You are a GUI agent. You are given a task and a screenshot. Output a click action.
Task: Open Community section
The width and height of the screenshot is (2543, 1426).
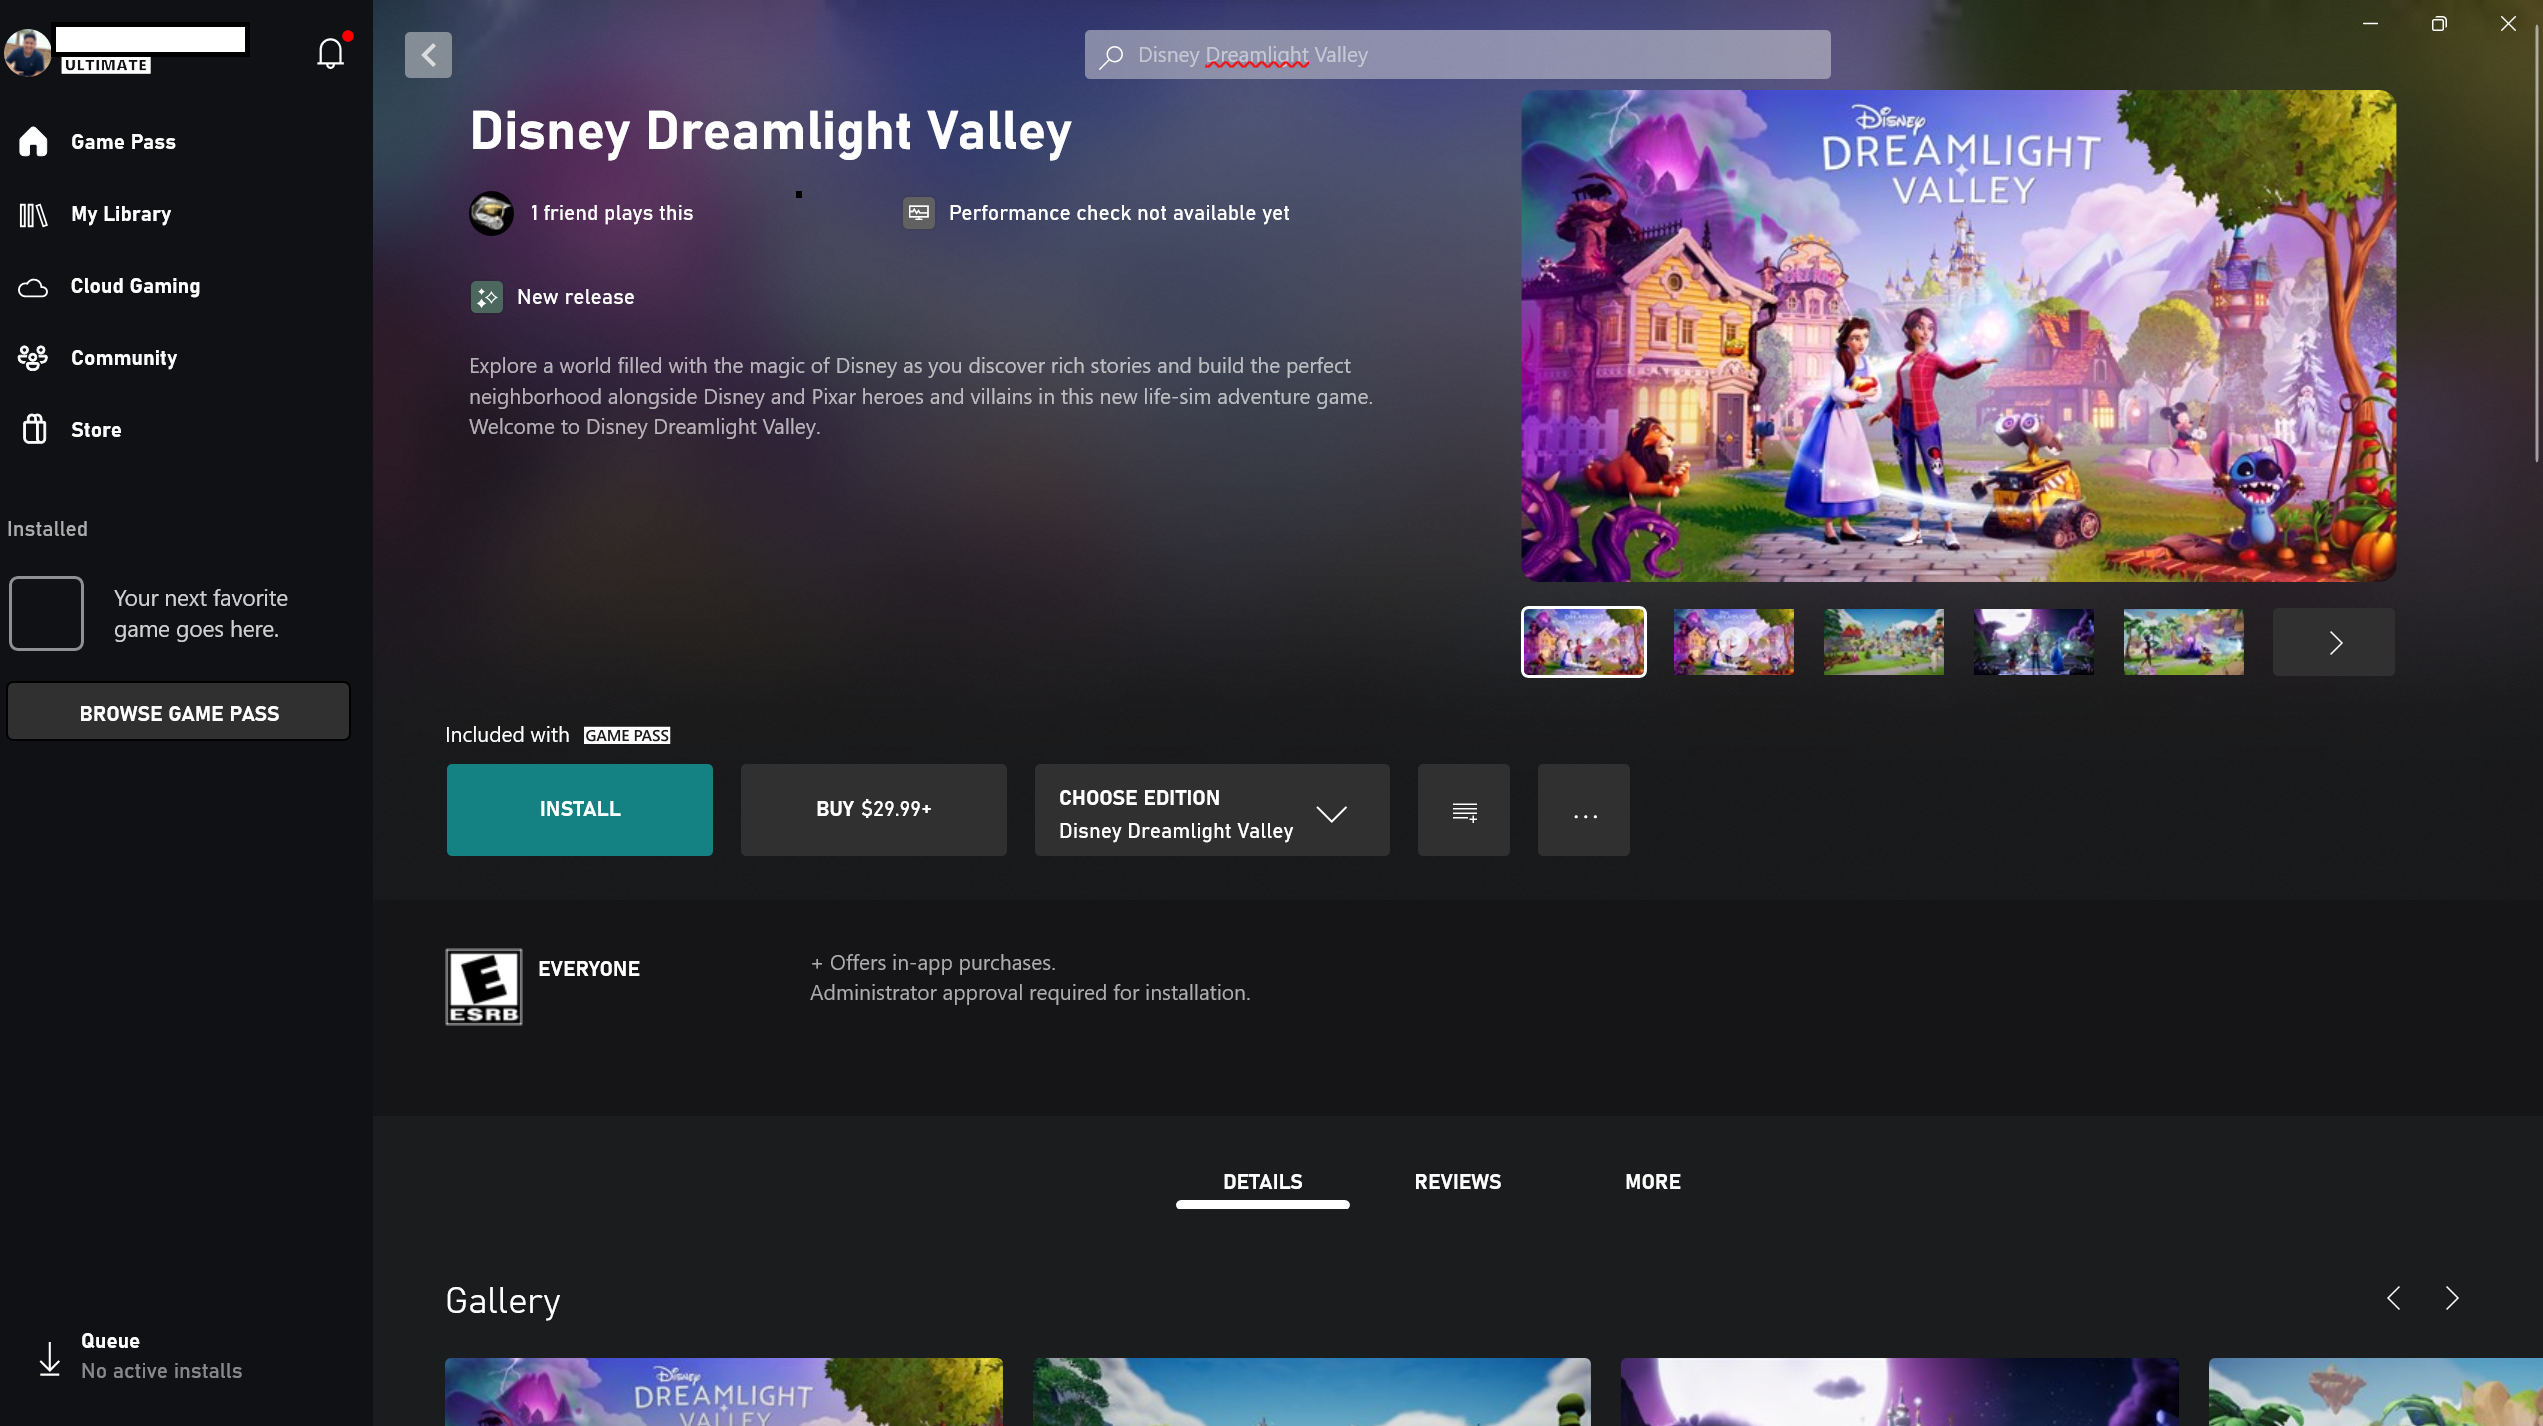coord(122,358)
